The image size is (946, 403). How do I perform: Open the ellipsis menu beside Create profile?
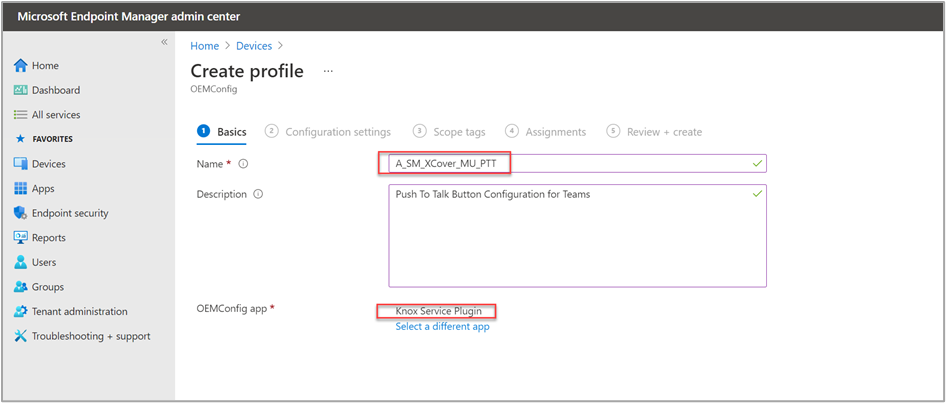[328, 71]
